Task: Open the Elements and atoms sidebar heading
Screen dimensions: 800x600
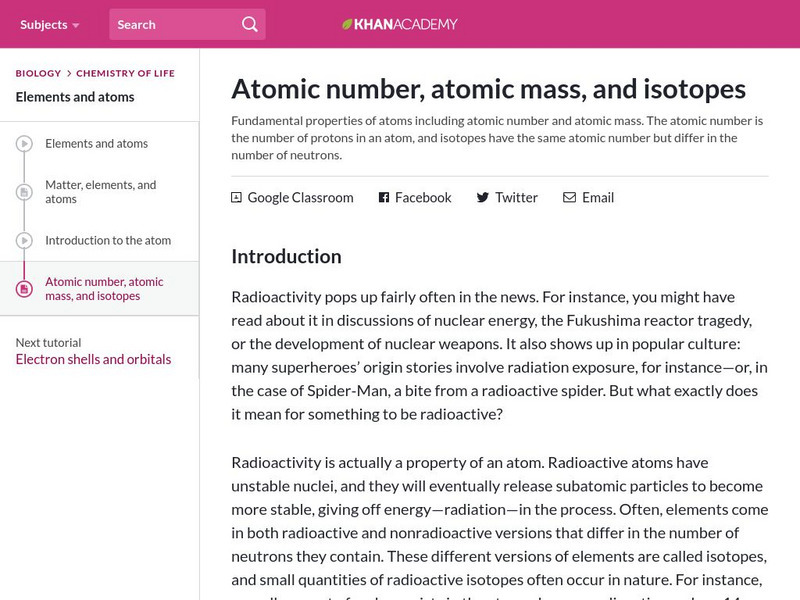Action: 75,97
